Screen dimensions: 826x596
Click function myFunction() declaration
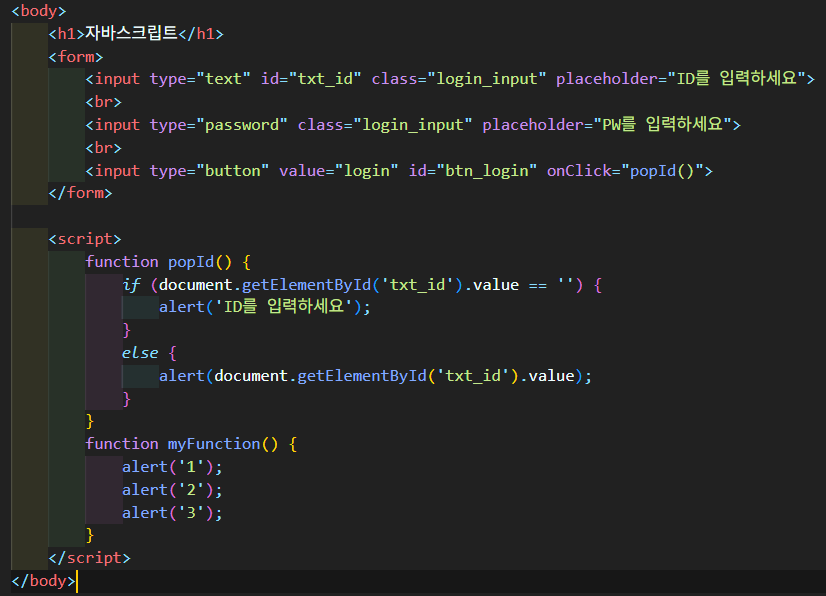191,444
